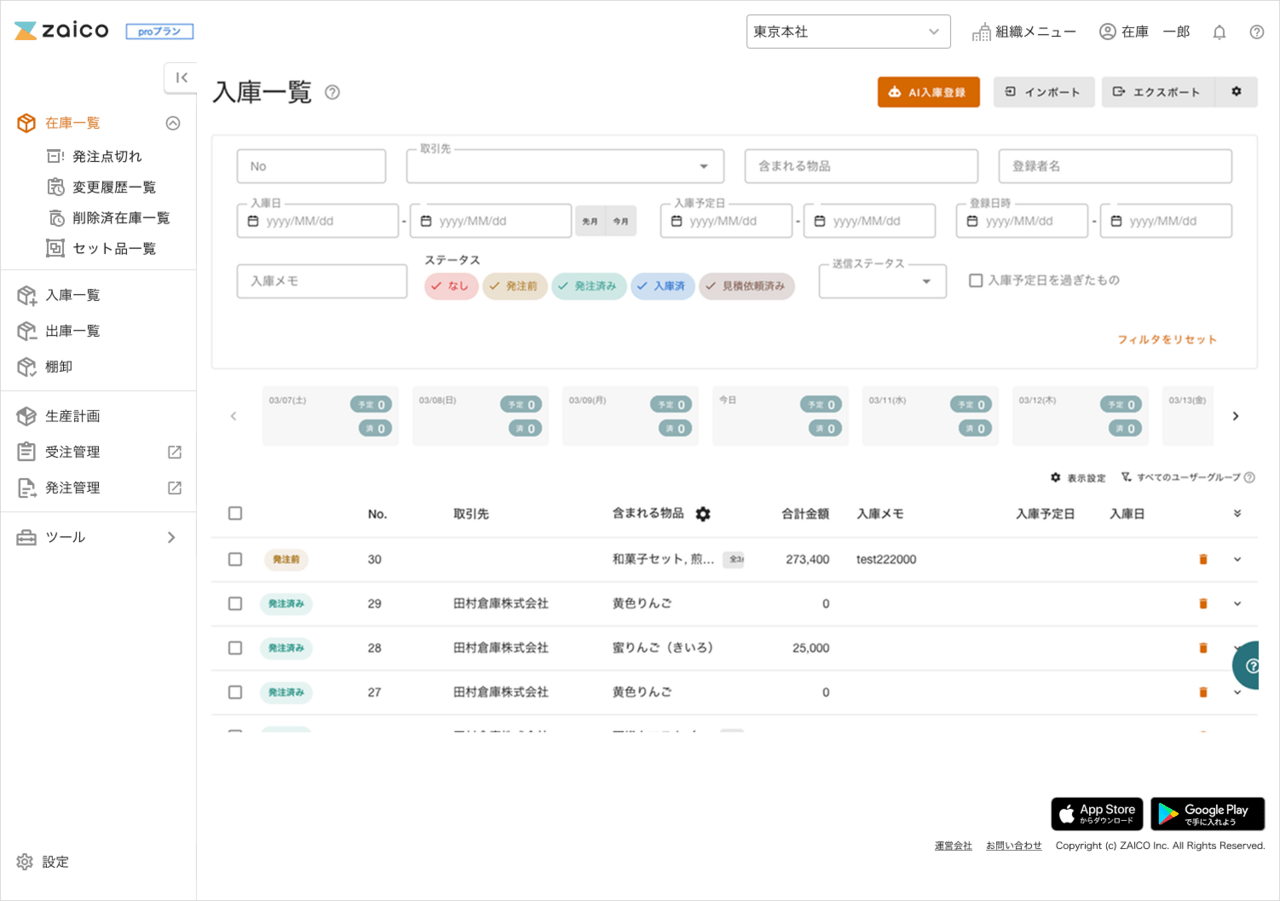Open the floating help chat bubble

click(1250, 666)
